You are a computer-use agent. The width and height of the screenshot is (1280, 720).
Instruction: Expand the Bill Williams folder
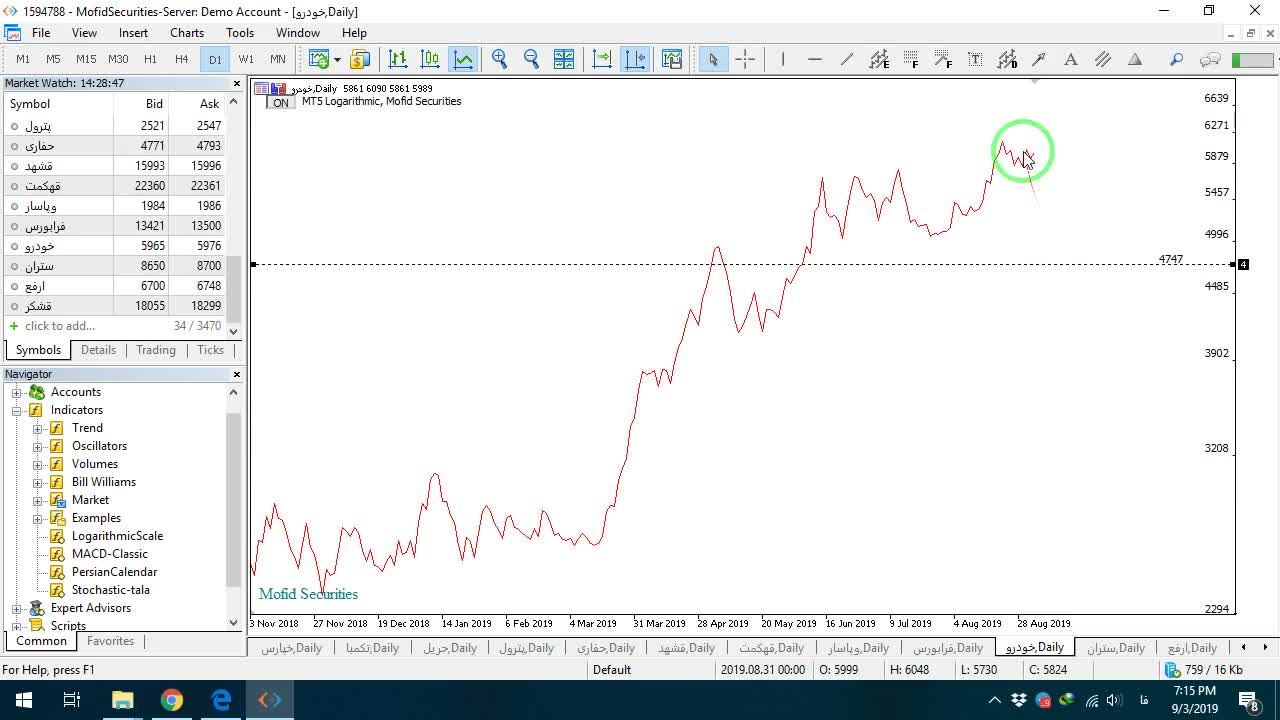(x=38, y=482)
